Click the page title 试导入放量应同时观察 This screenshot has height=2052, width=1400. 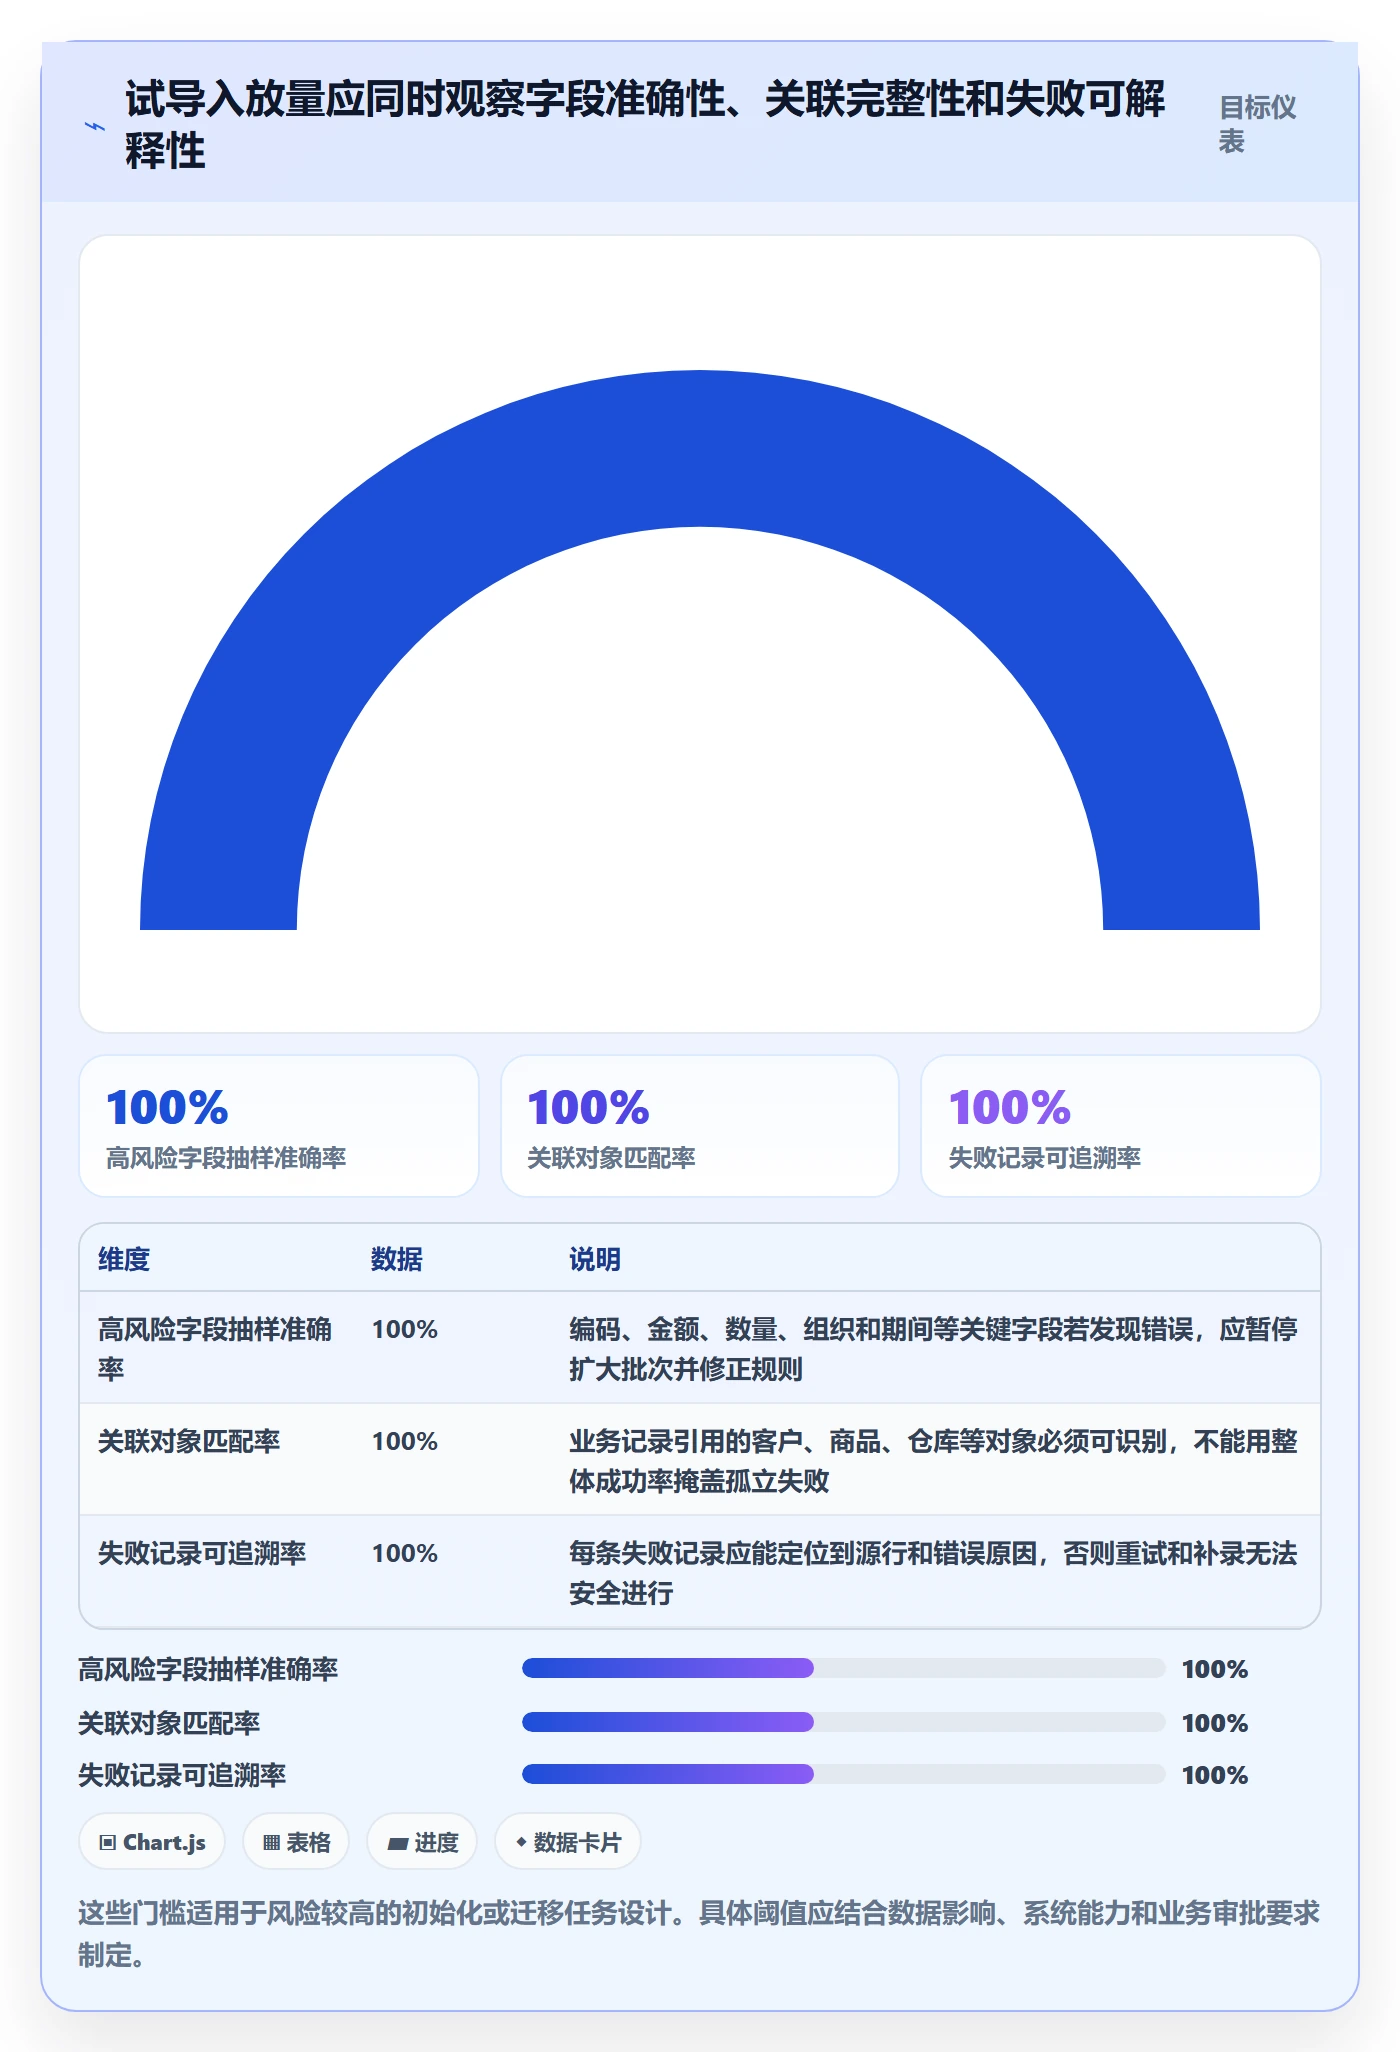[x=645, y=125]
